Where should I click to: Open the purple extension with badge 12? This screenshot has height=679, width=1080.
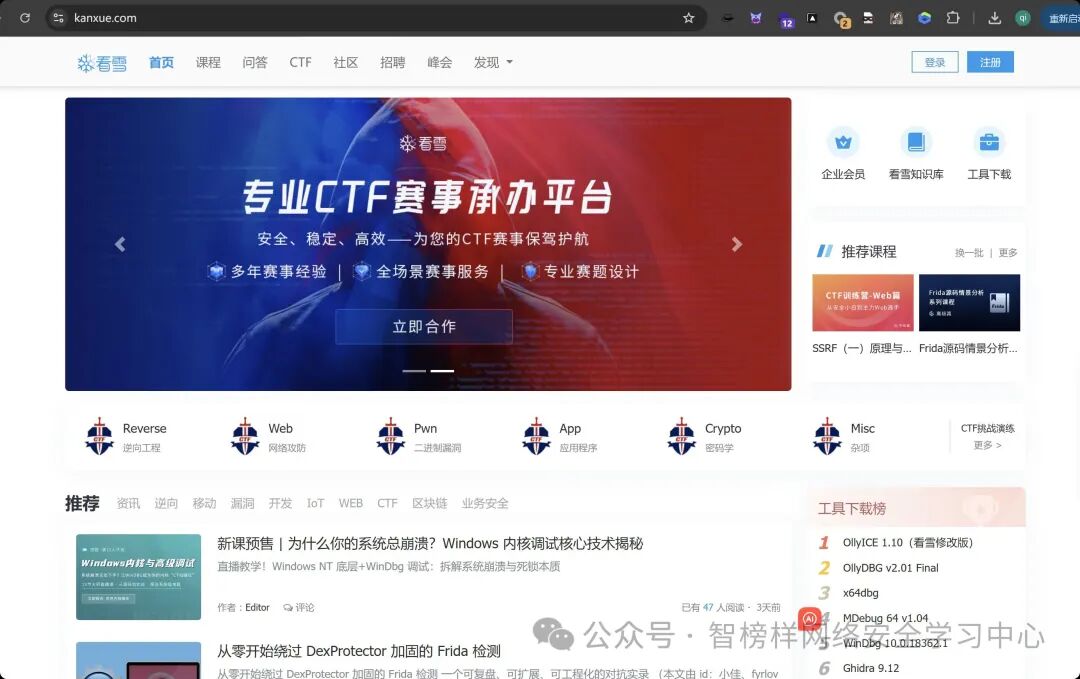785,20
